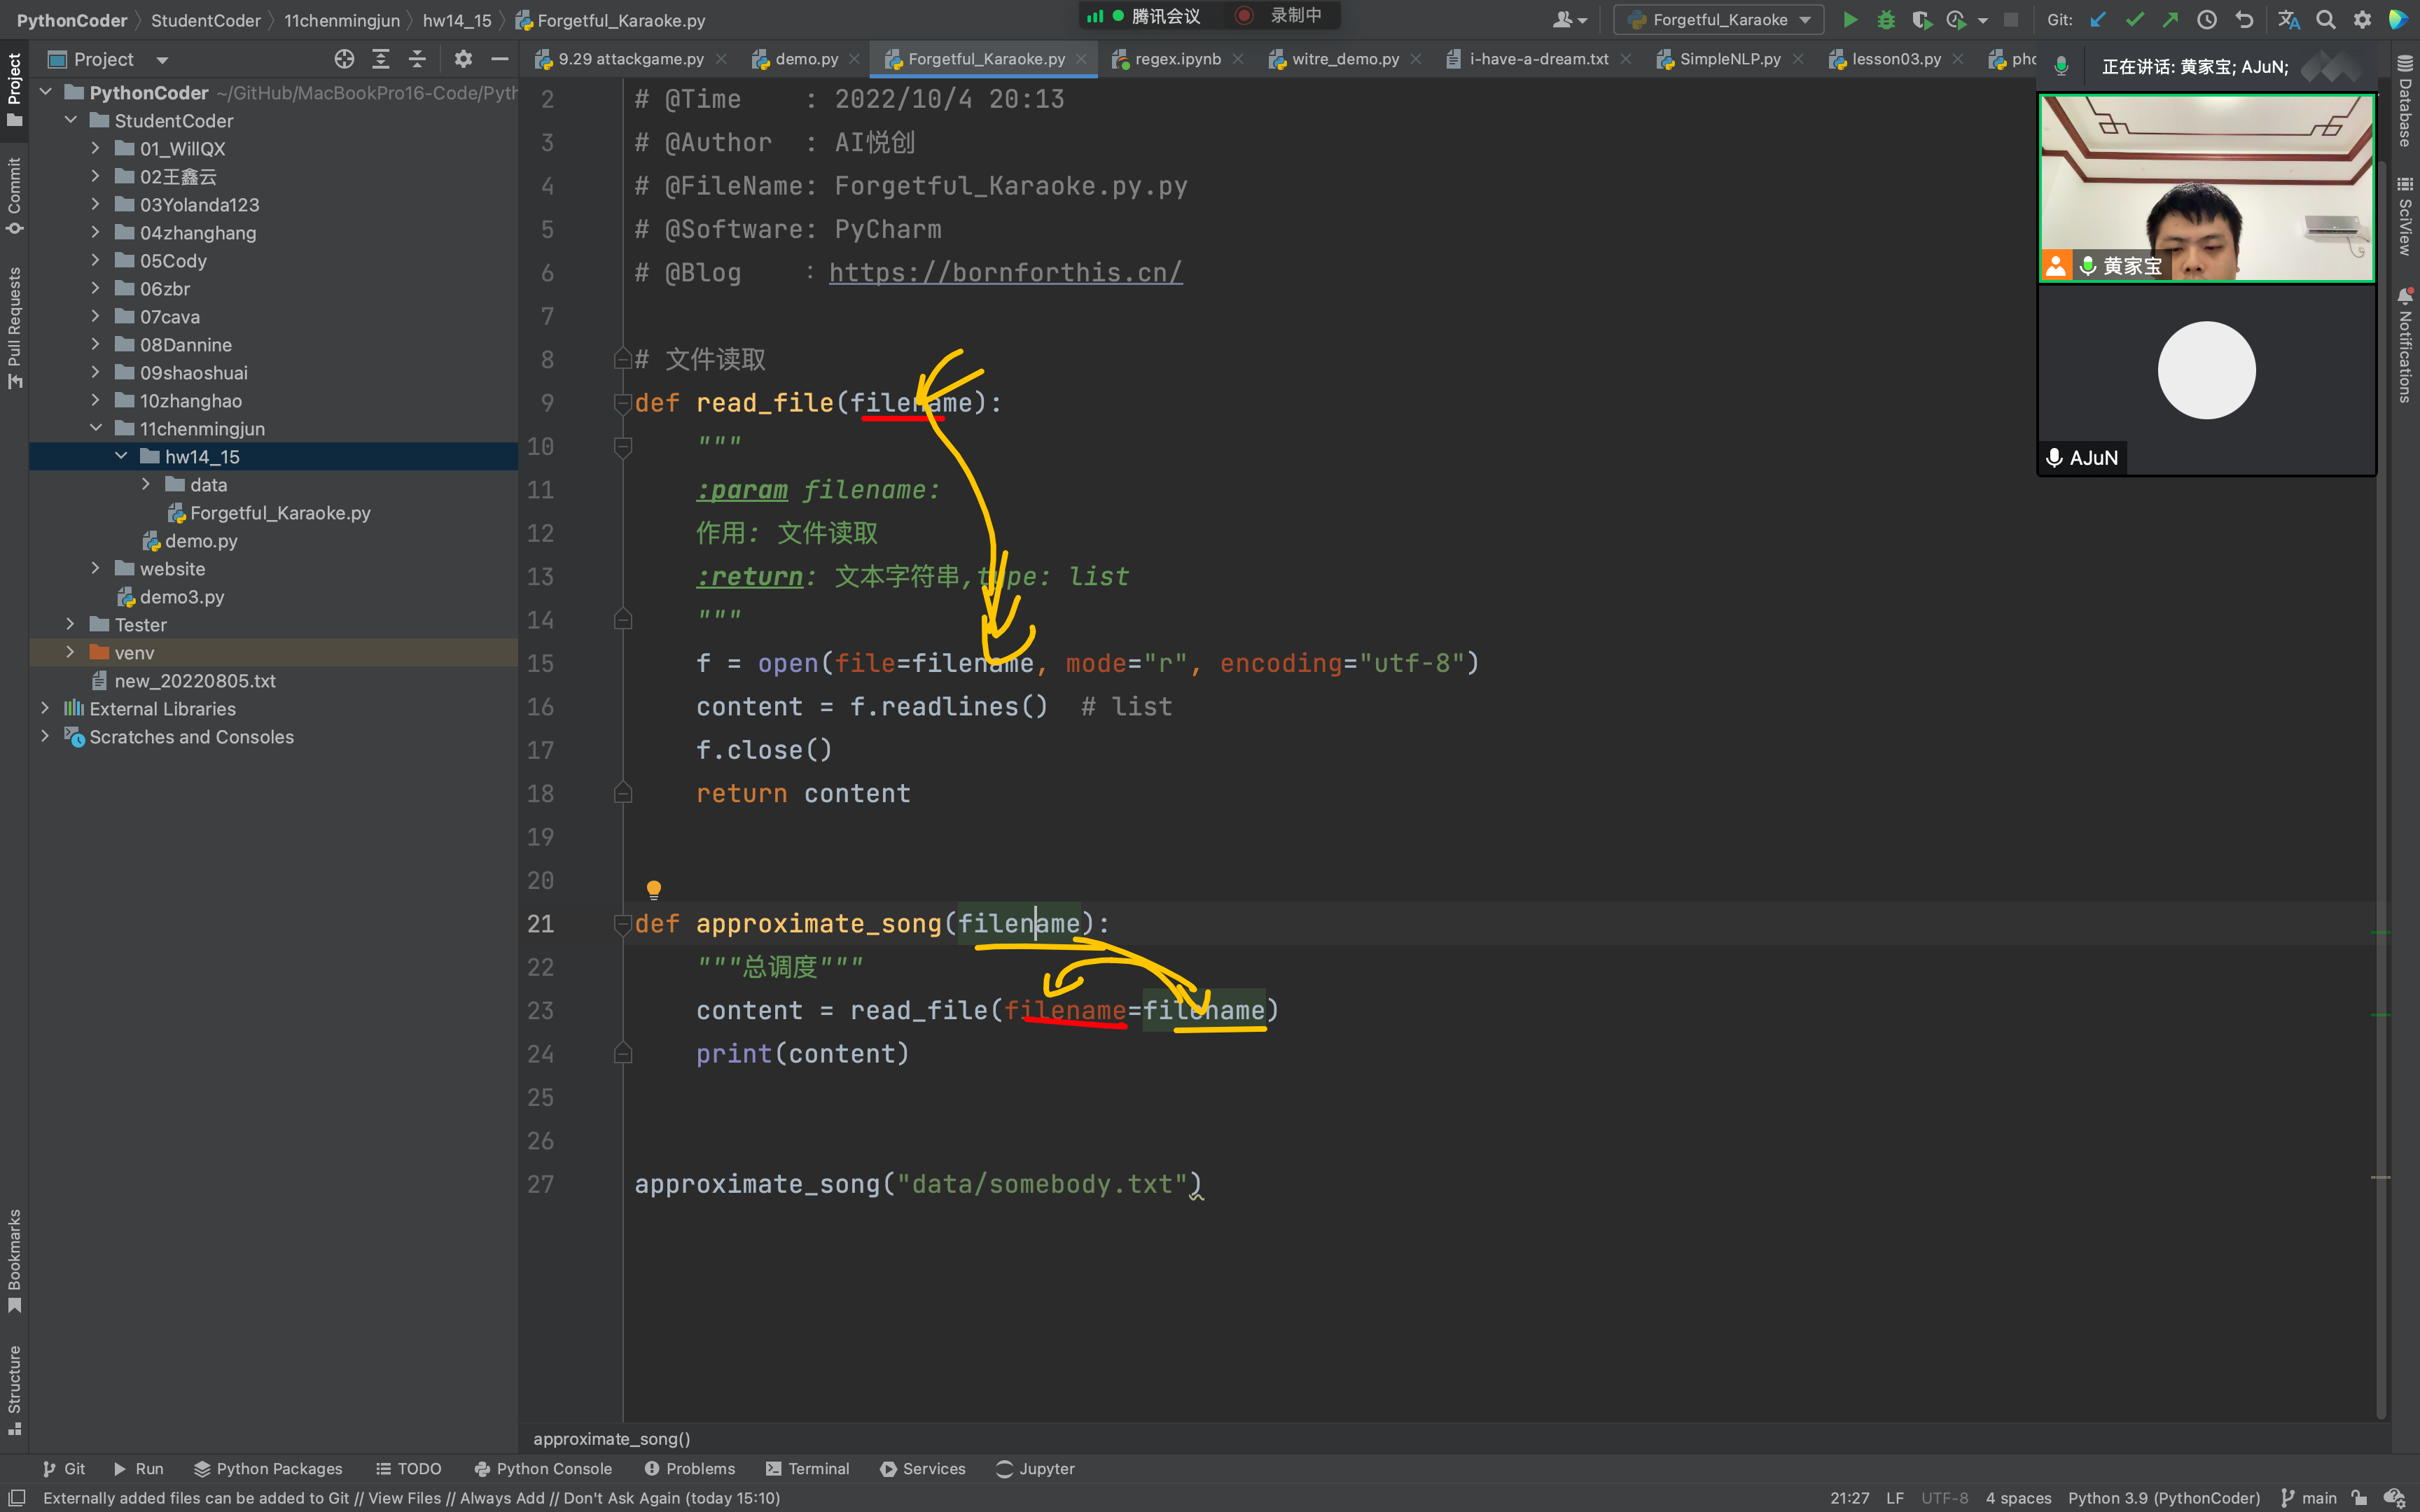Fold approximate_song function at line 21
Screen dimensions: 2420x1512
622,924
